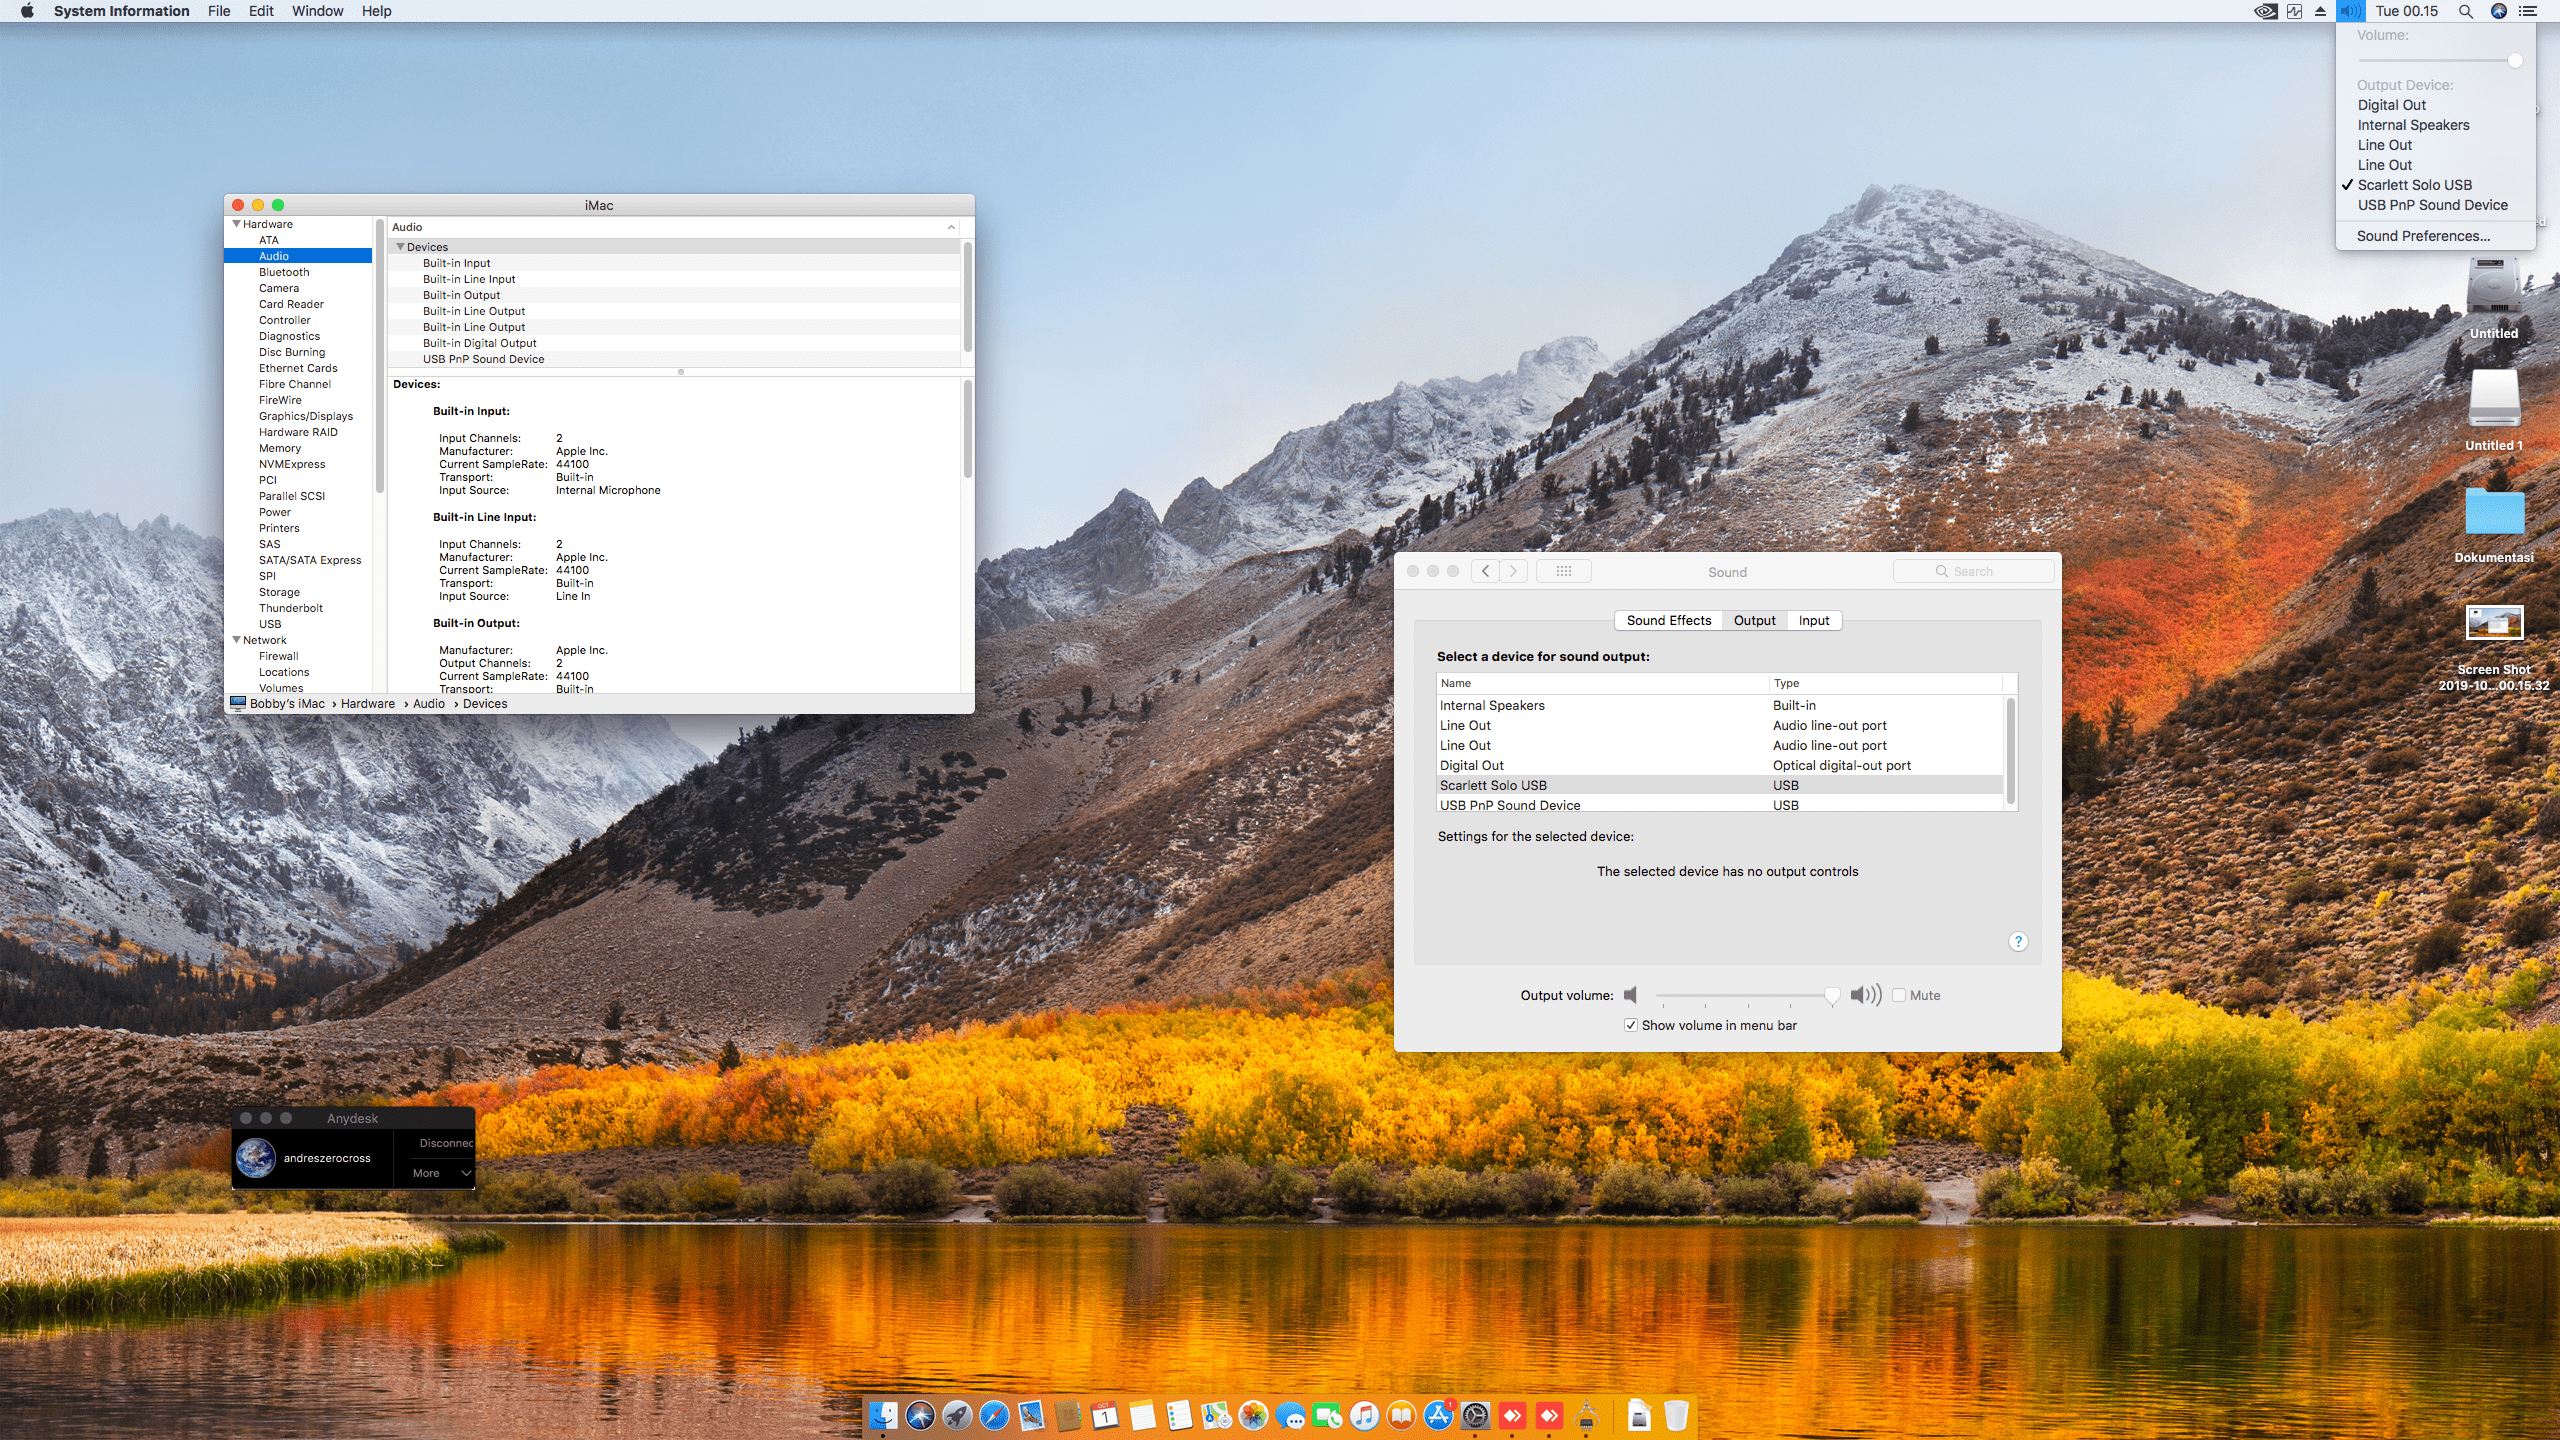Expand the Network section in System Information sidebar

tap(236, 640)
